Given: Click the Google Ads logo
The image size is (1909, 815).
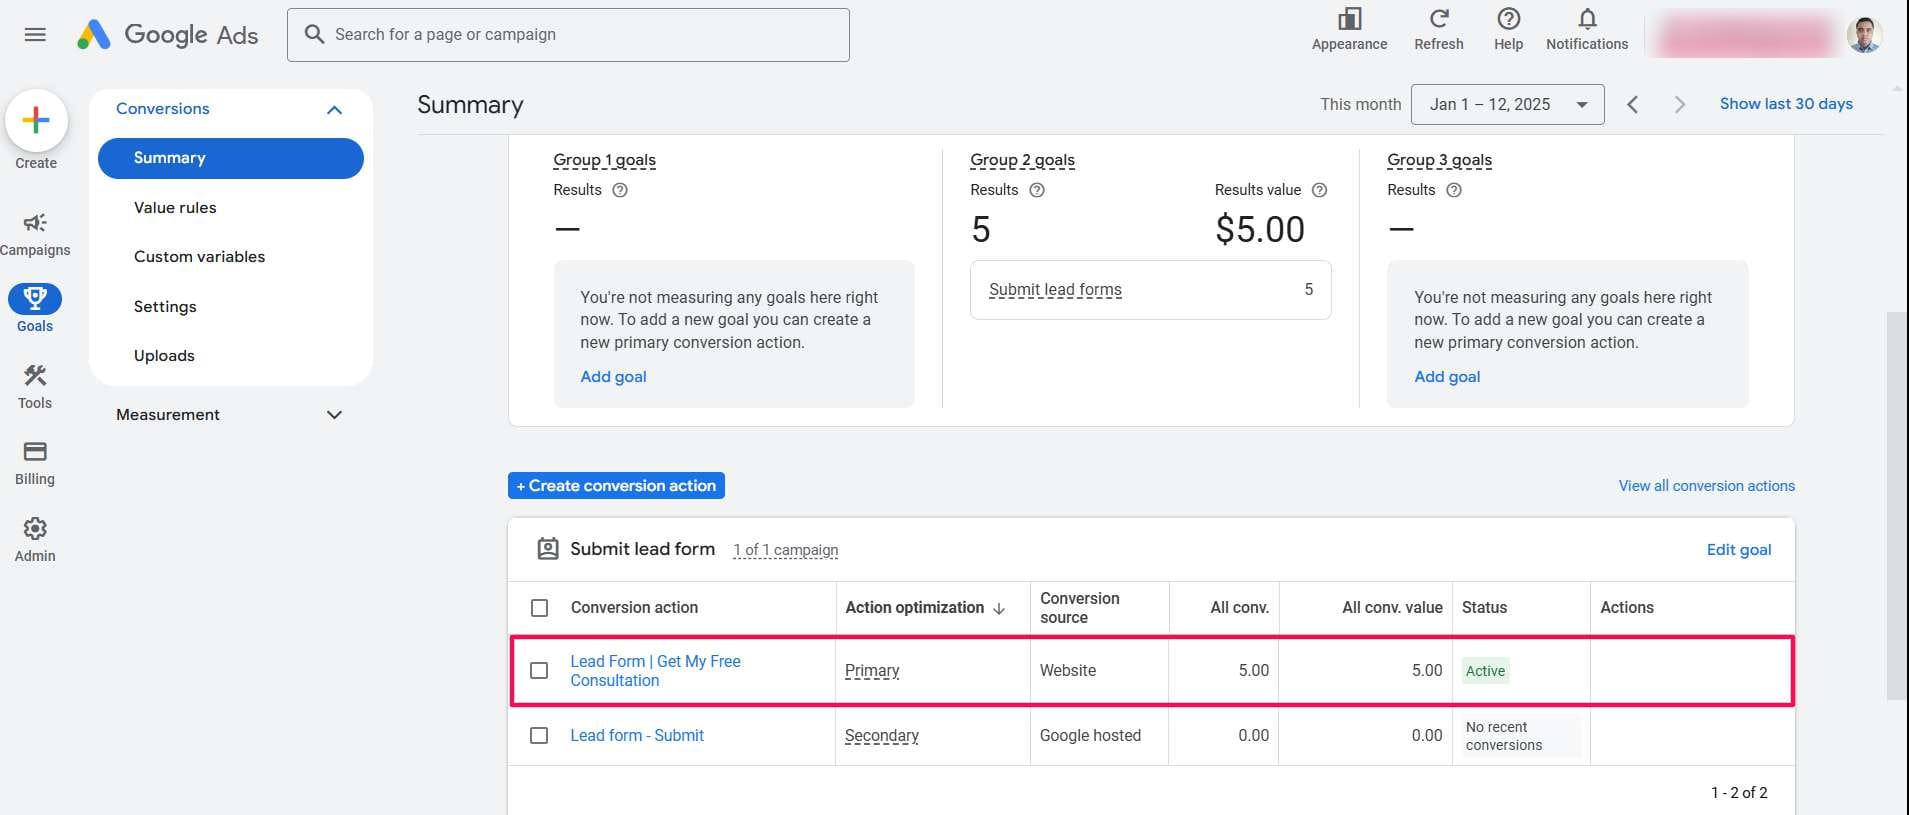Looking at the screenshot, I should point(168,35).
